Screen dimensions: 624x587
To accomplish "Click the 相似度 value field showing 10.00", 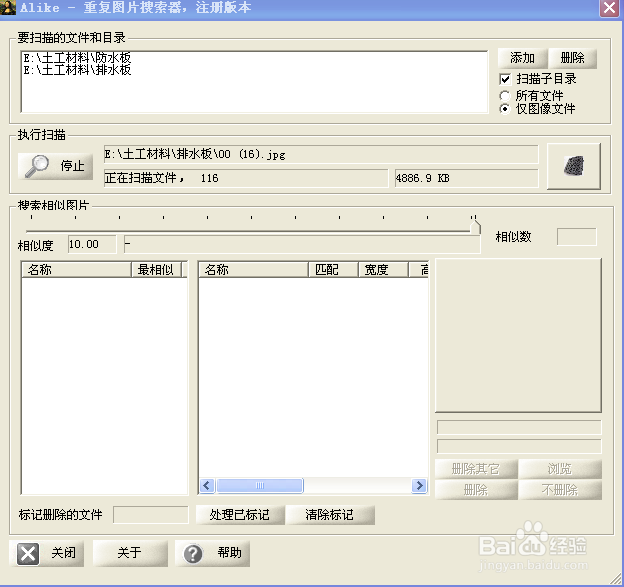I will 92,244.
